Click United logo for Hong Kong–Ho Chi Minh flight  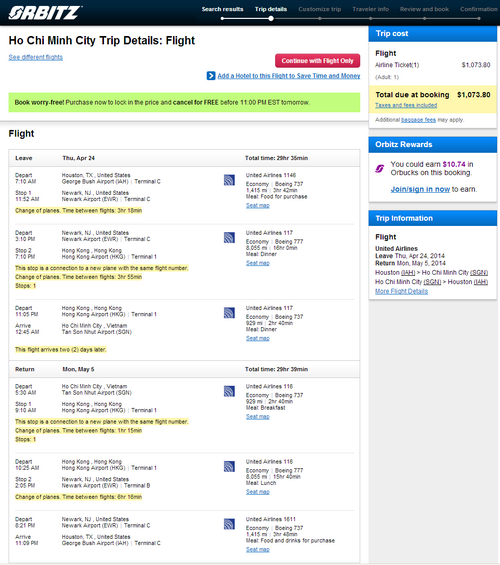[229, 313]
